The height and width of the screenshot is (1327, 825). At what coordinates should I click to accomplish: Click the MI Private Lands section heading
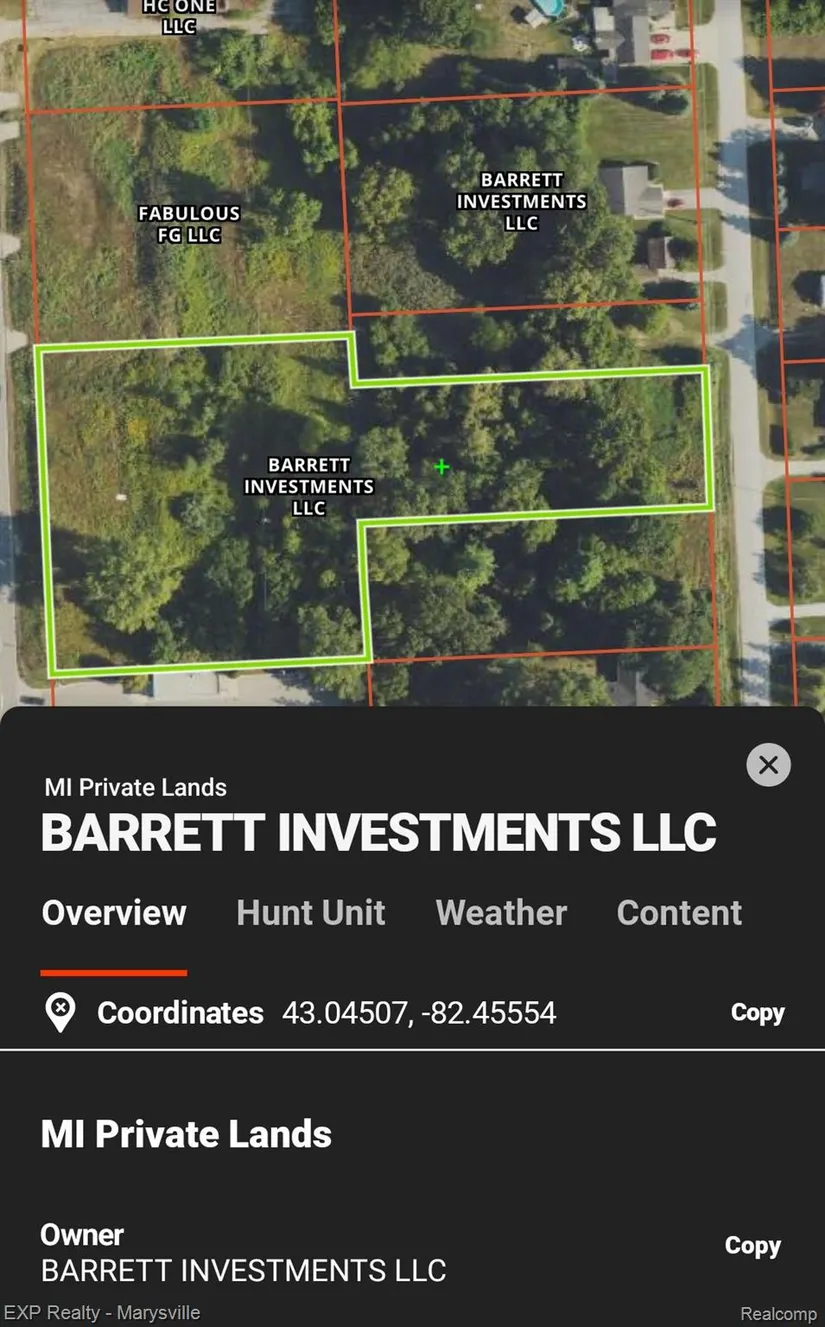pos(186,1134)
